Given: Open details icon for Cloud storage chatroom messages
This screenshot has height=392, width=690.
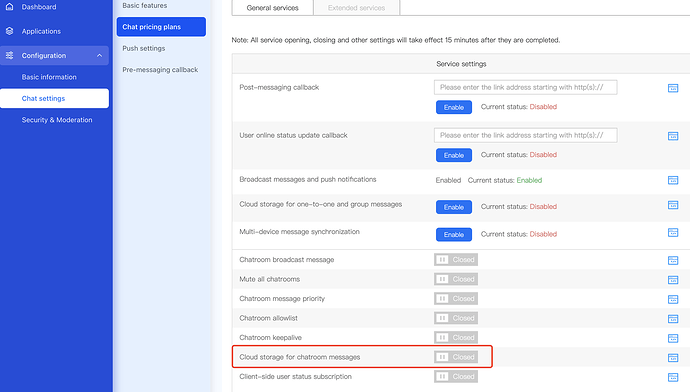Looking at the screenshot, I should point(673,358).
